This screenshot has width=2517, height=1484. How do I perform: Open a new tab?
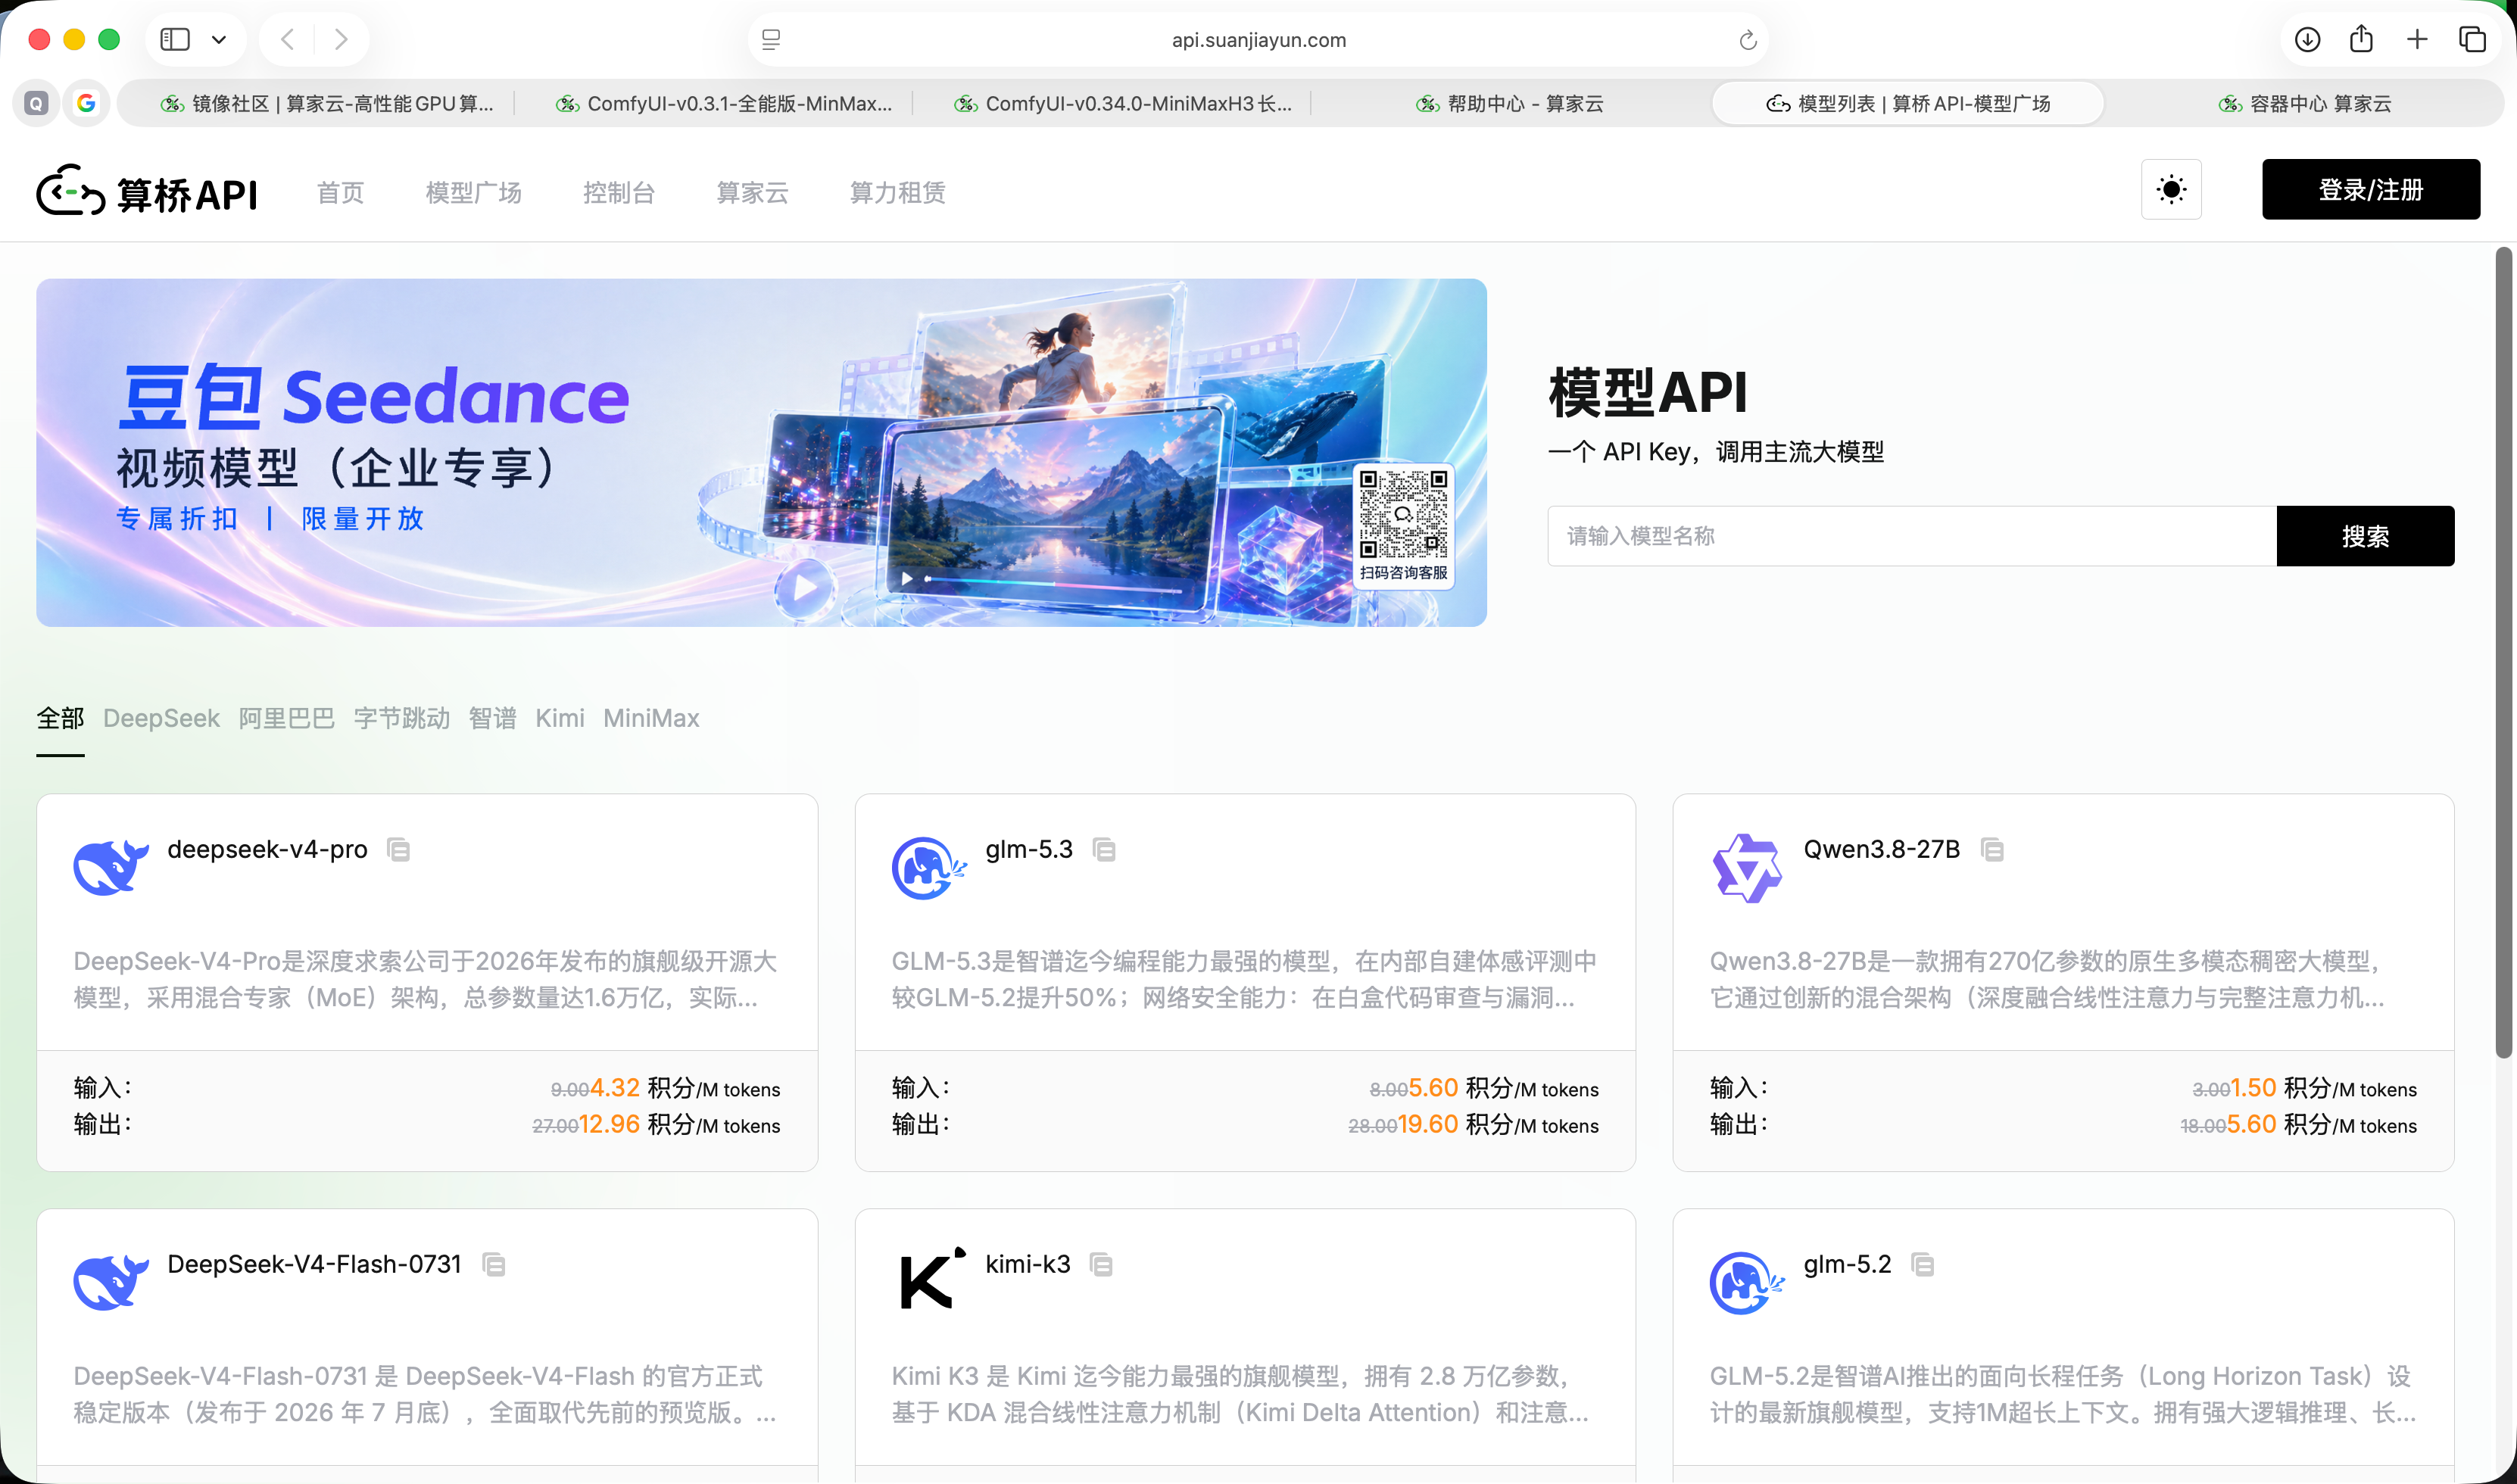click(x=2417, y=39)
